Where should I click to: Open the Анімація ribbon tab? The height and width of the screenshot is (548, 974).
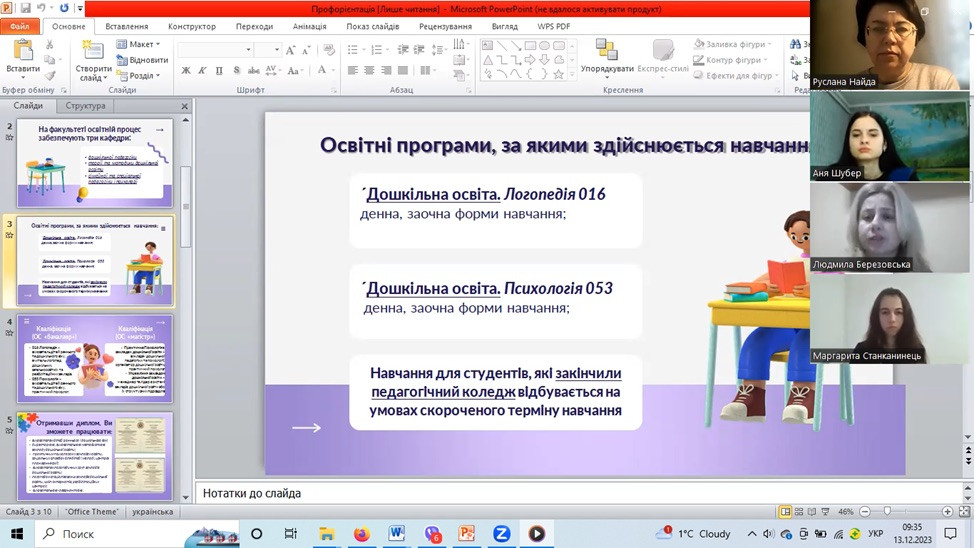pyautogui.click(x=309, y=26)
